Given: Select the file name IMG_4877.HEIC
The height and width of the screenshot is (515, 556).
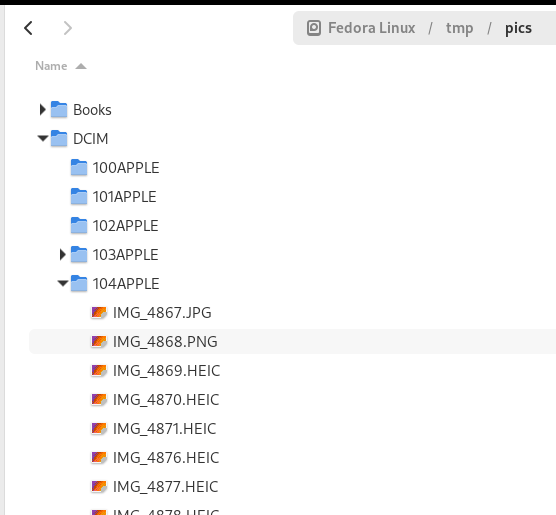Looking at the screenshot, I should click(166, 487).
